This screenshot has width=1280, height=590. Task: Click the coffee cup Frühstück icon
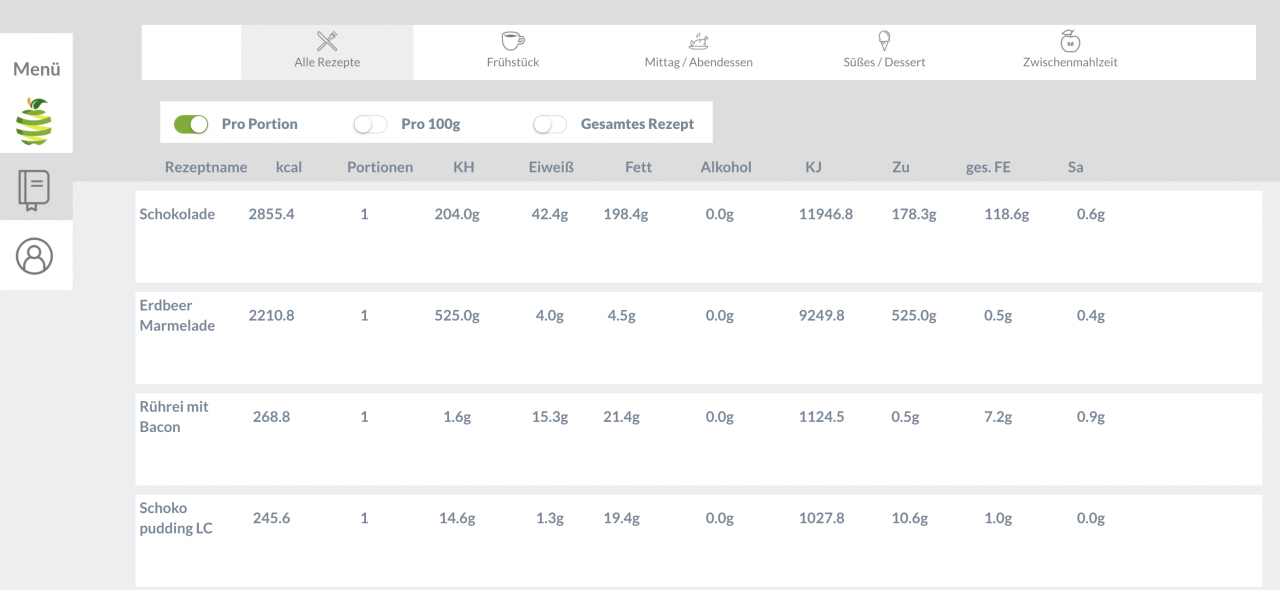click(x=511, y=41)
